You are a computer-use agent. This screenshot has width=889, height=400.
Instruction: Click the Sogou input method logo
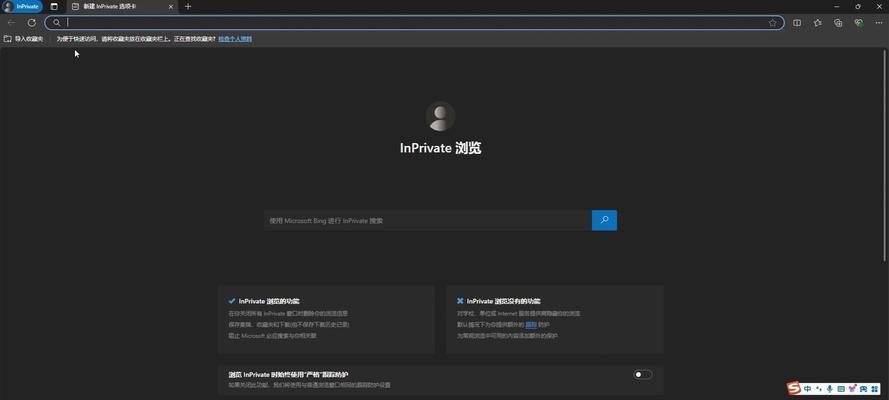point(794,388)
